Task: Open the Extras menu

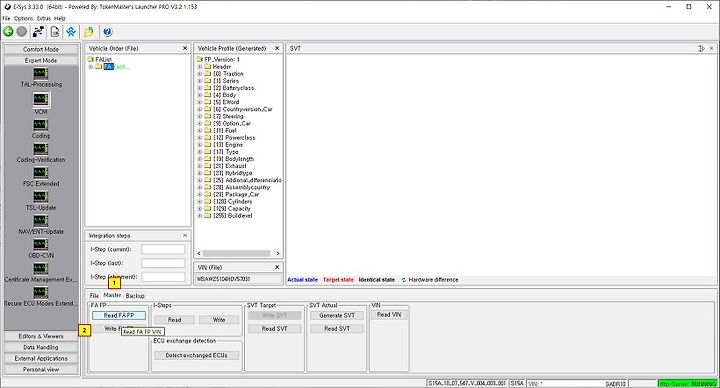Action: pos(44,18)
